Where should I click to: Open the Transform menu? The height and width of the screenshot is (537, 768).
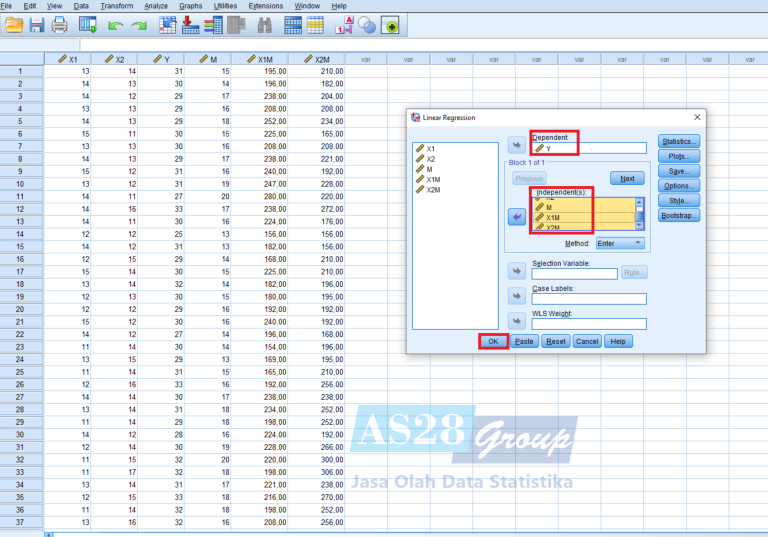click(x=116, y=6)
